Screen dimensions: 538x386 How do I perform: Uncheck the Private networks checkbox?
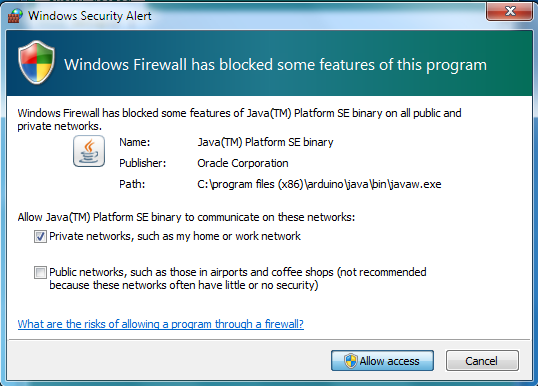click(x=40, y=236)
